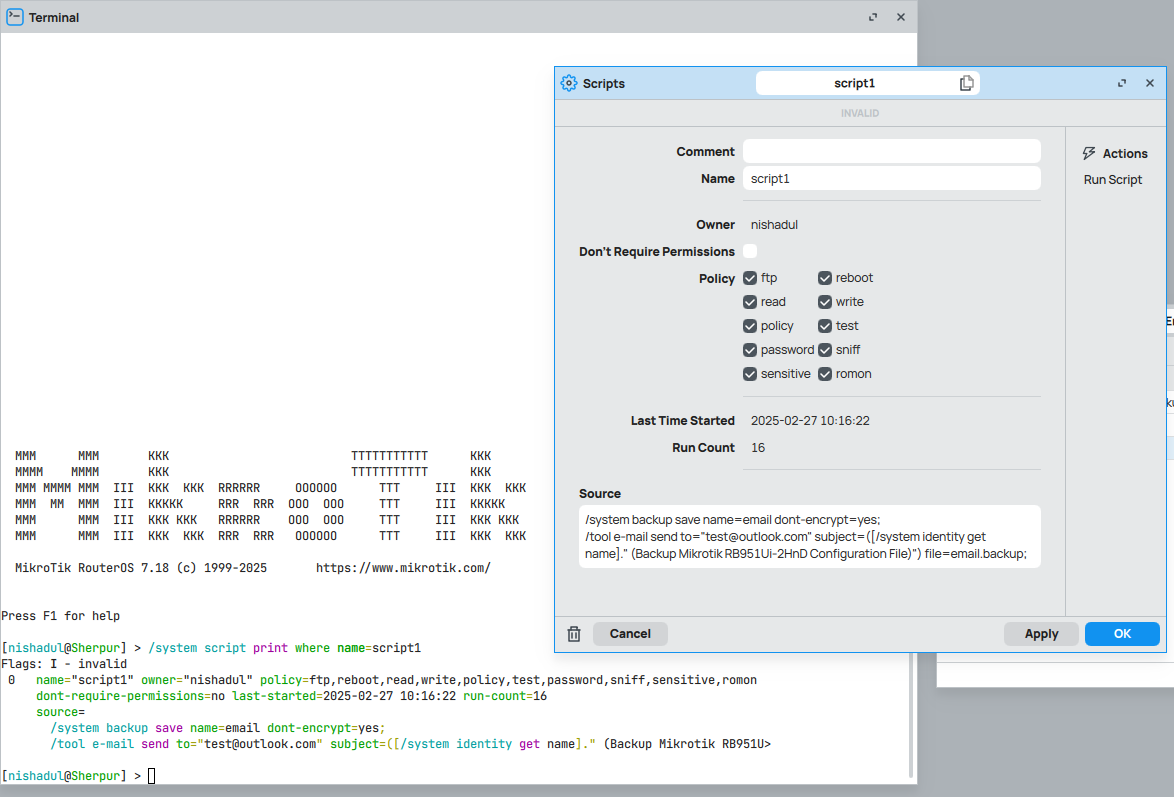This screenshot has height=797, width=1174.
Task: Cancel the script changes
Action: (630, 634)
